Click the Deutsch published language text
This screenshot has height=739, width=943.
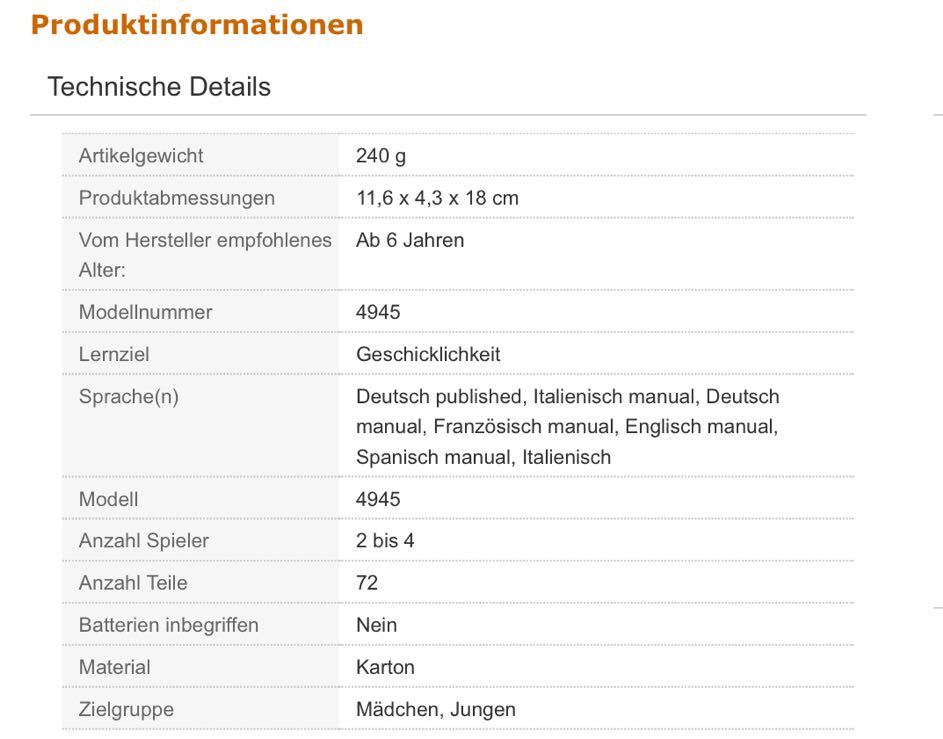point(439,396)
